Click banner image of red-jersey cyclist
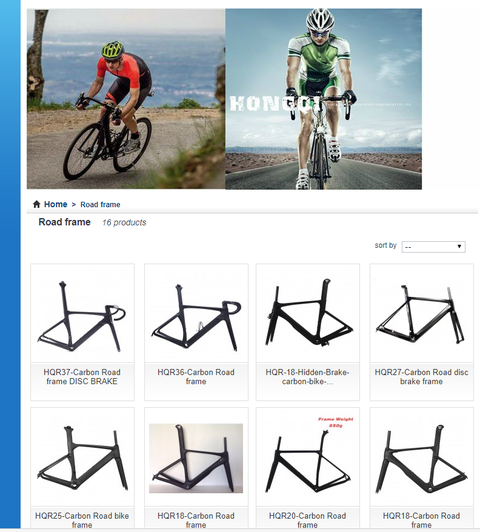This screenshot has height=532, width=480. [126, 99]
